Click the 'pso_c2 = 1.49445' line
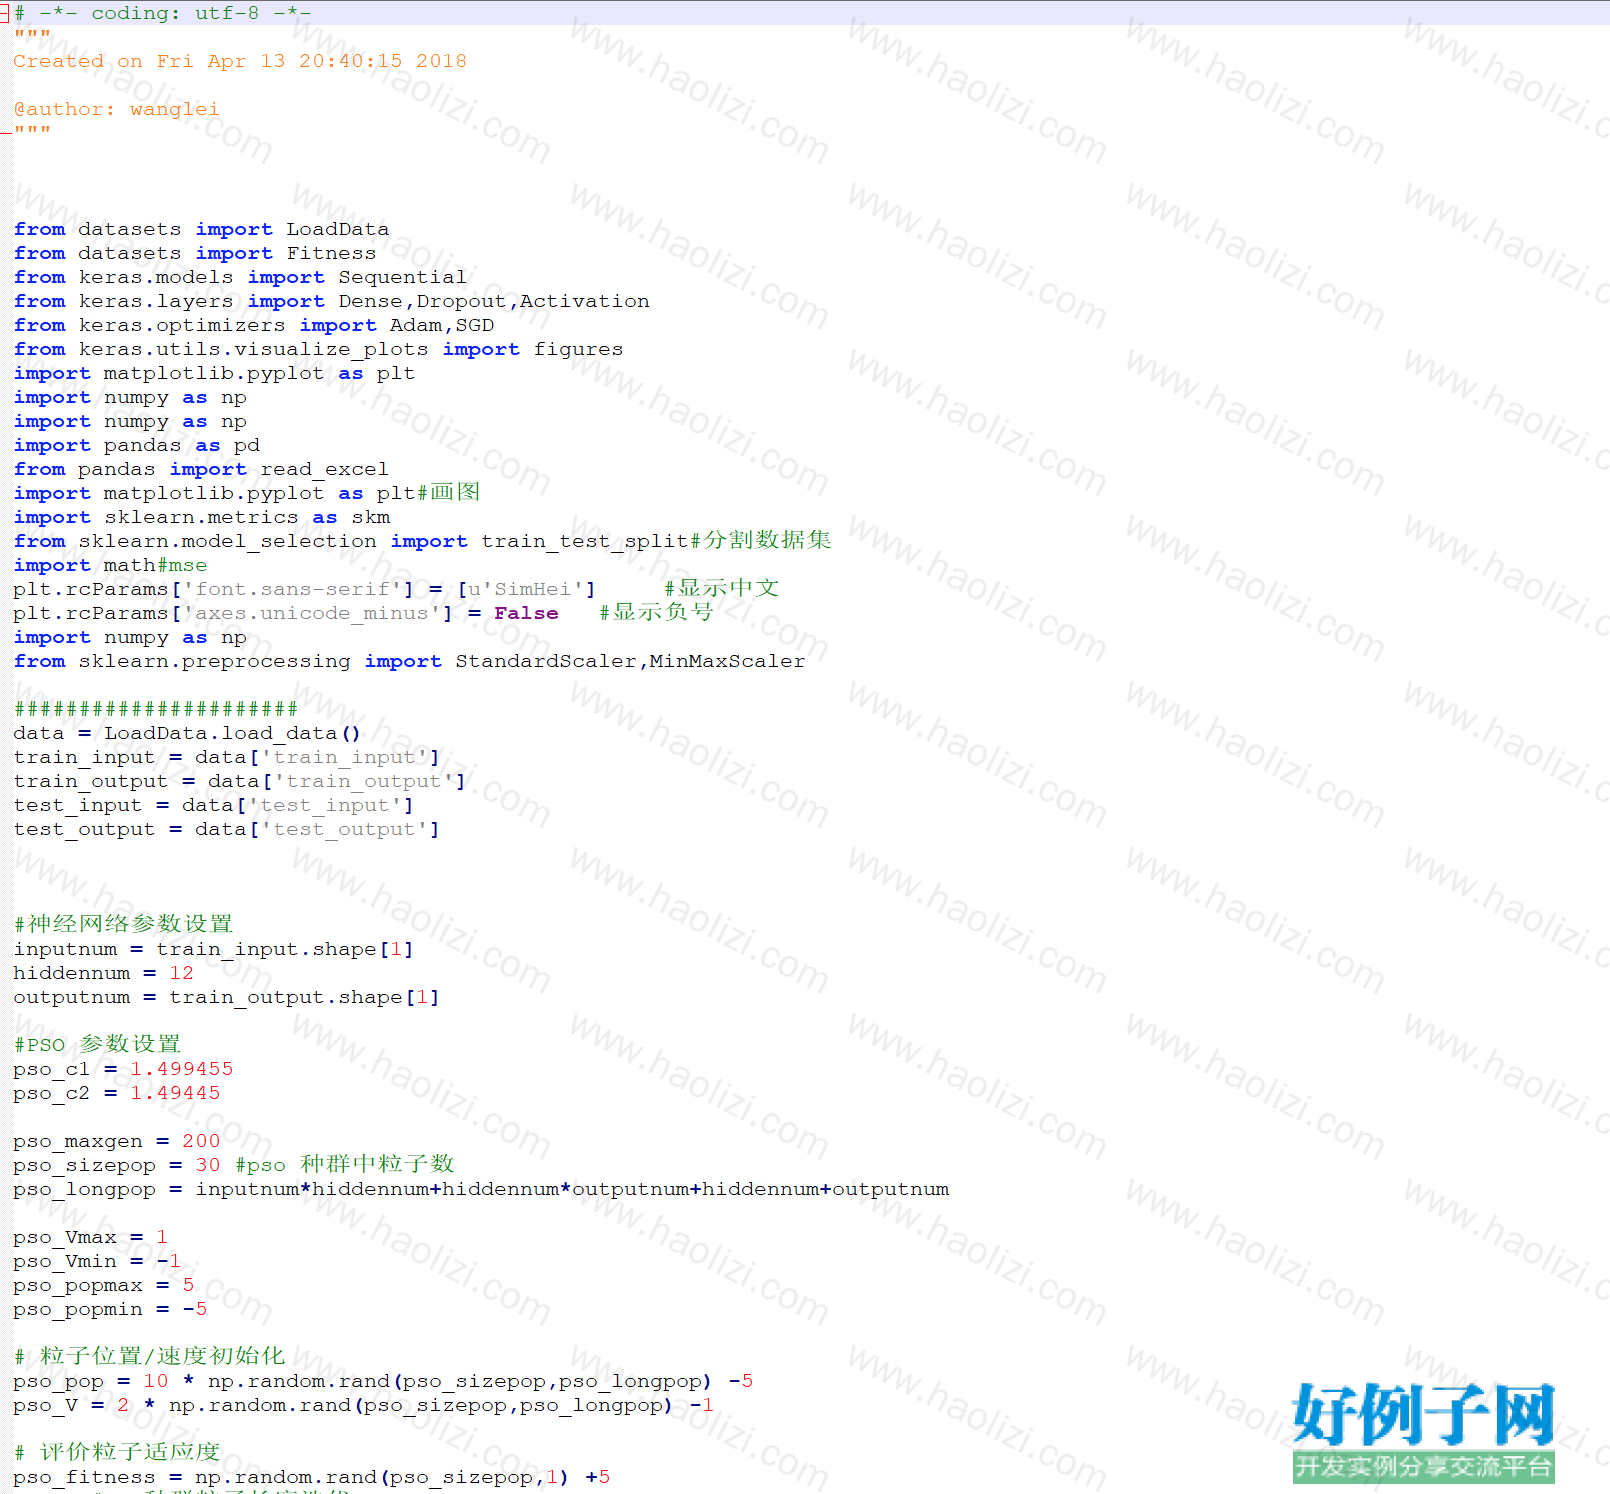1610x1494 pixels. [117, 1093]
